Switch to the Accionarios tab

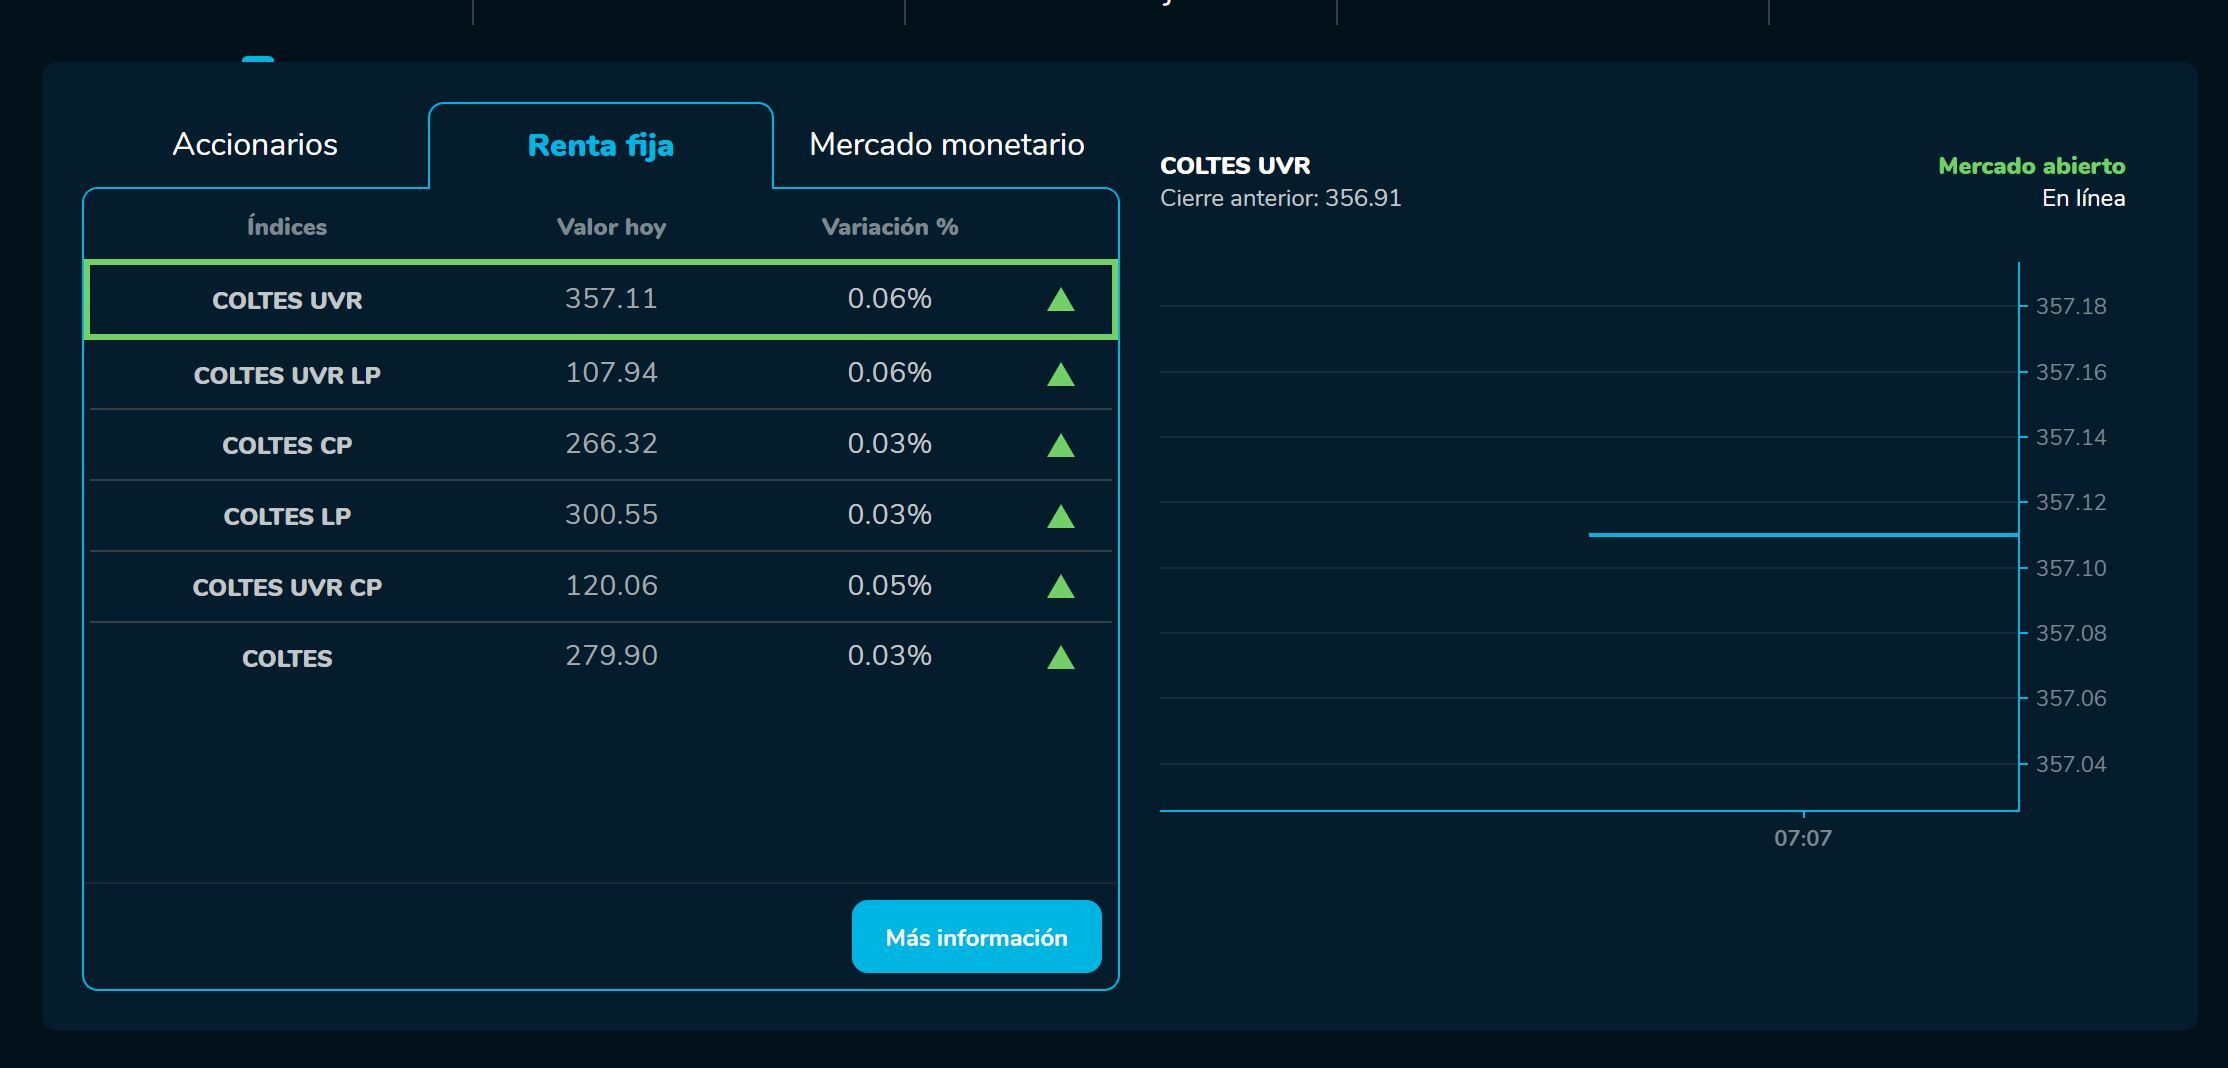[x=255, y=145]
